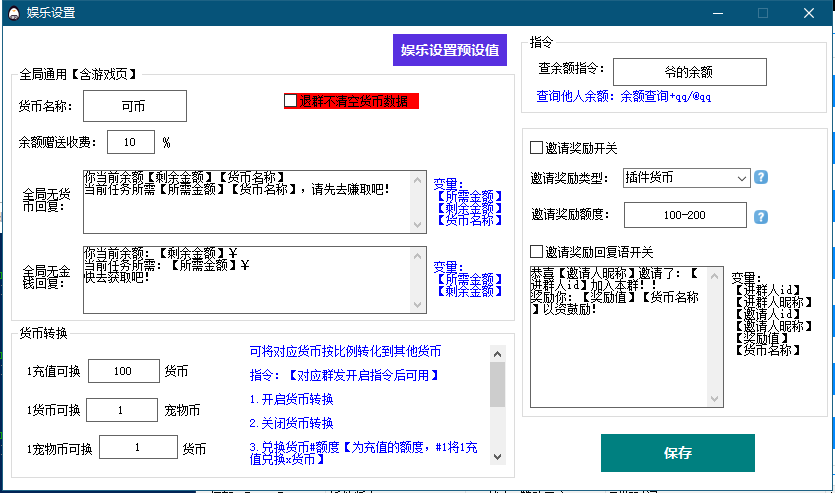
Task: Click down arrow of invite reply scrollbar
Action: pyautogui.click(x=715, y=398)
